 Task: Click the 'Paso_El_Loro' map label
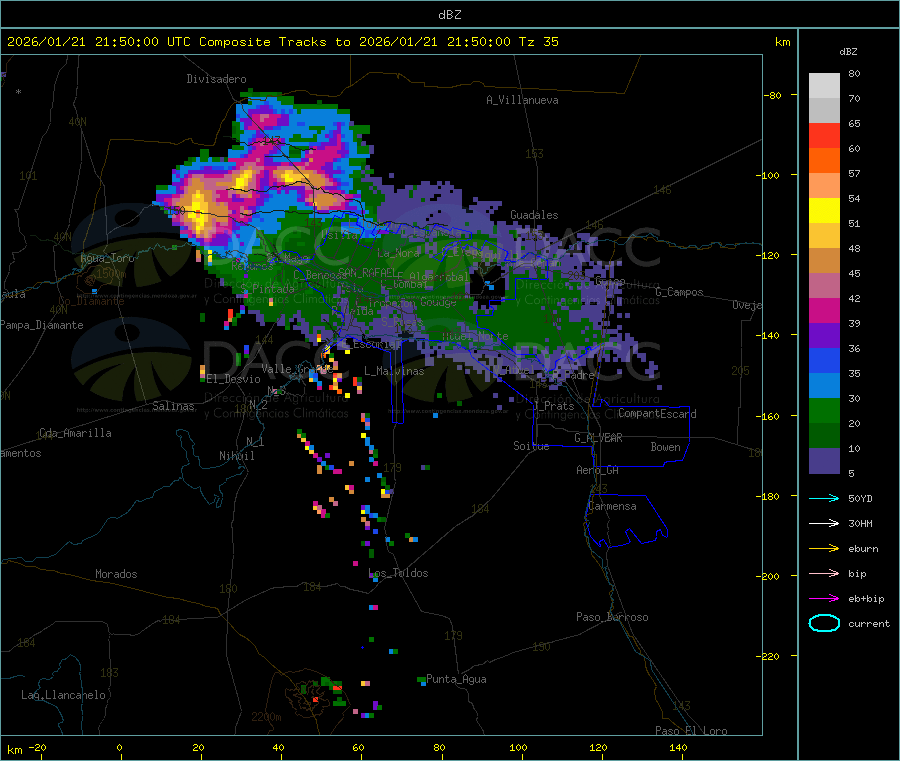click(x=691, y=731)
